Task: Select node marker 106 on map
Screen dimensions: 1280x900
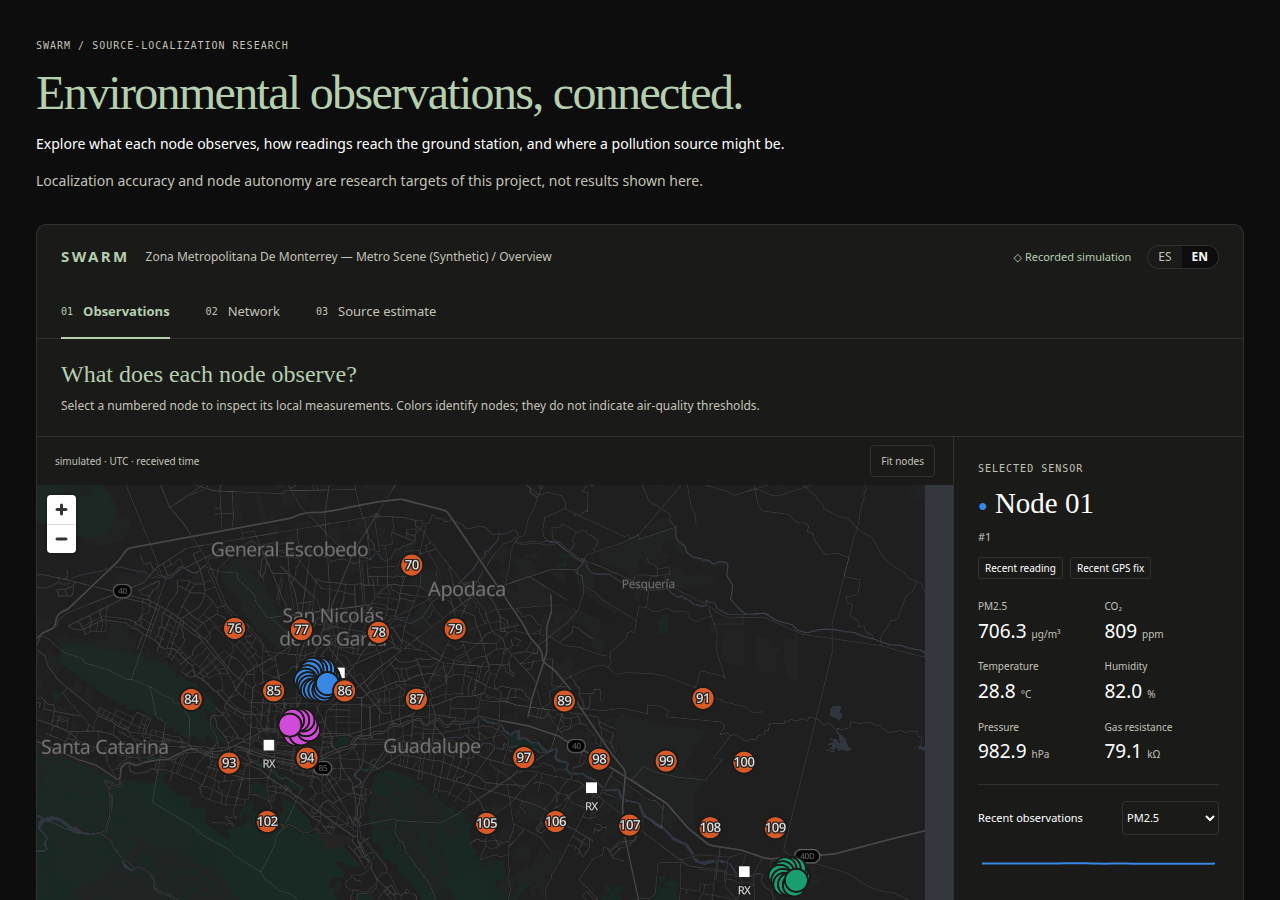Action: tap(556, 822)
